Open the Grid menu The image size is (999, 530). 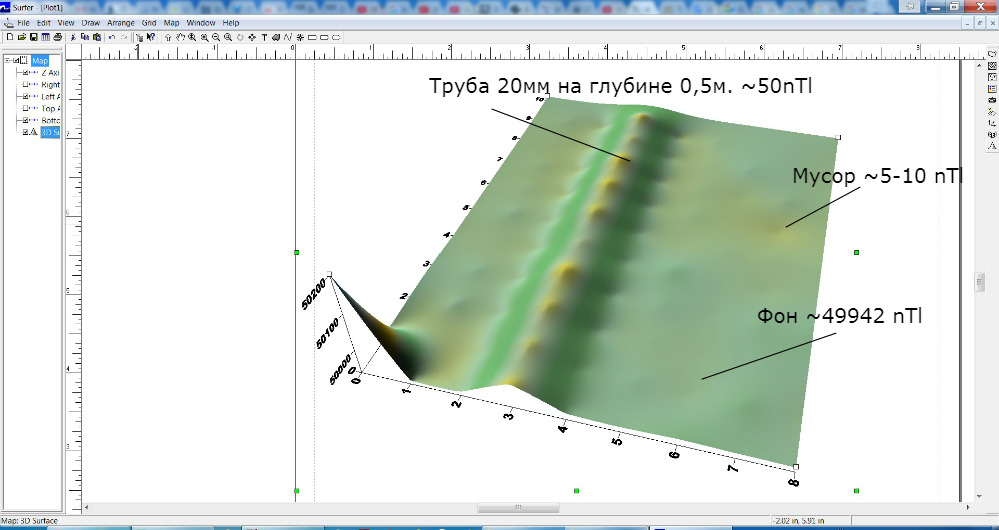coord(149,23)
